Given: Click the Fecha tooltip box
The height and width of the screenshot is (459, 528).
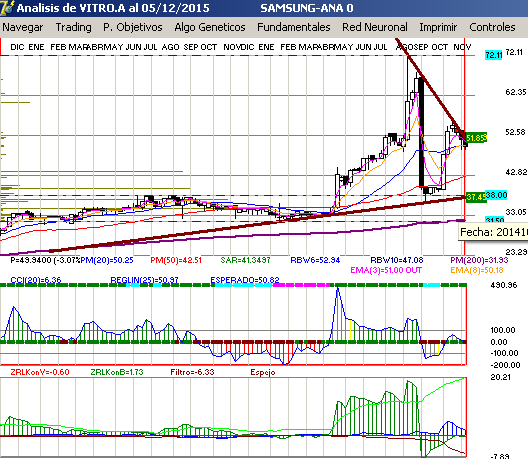Looking at the screenshot, I should [x=493, y=233].
